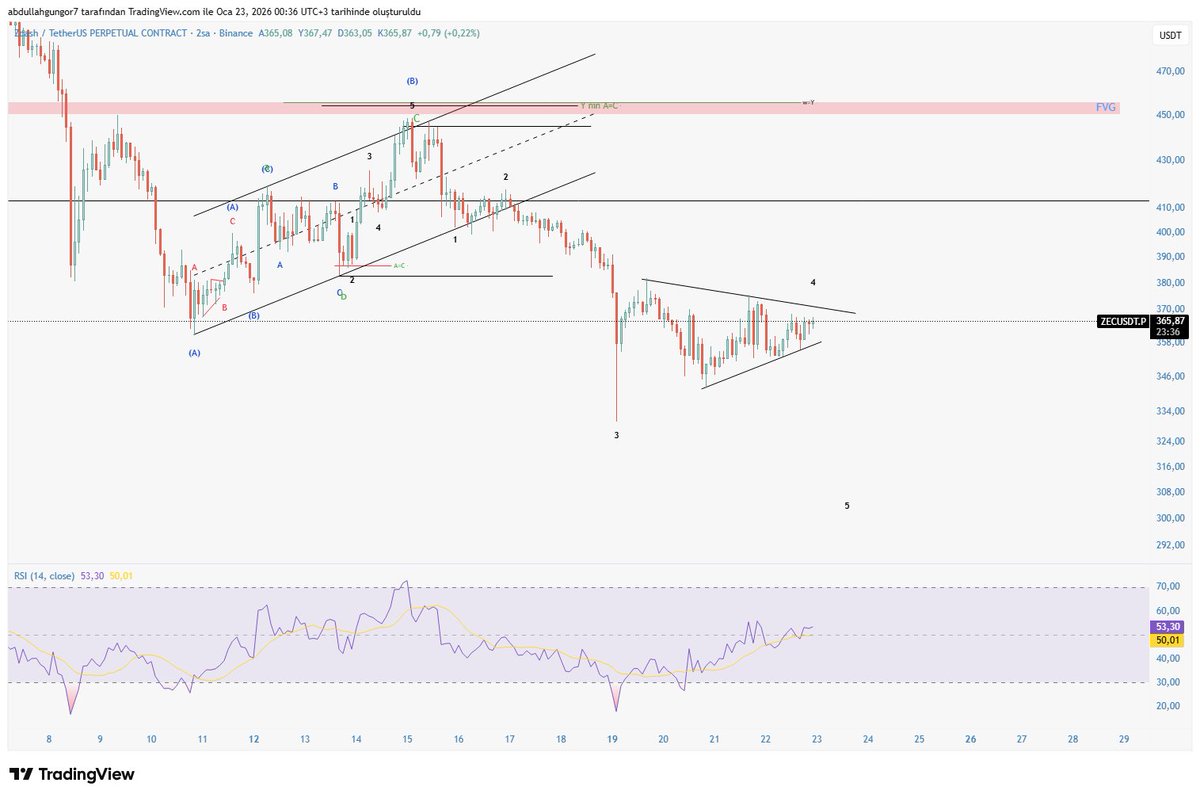Select the FVG label on the right
The height and width of the screenshot is (798, 1200).
pos(1105,106)
